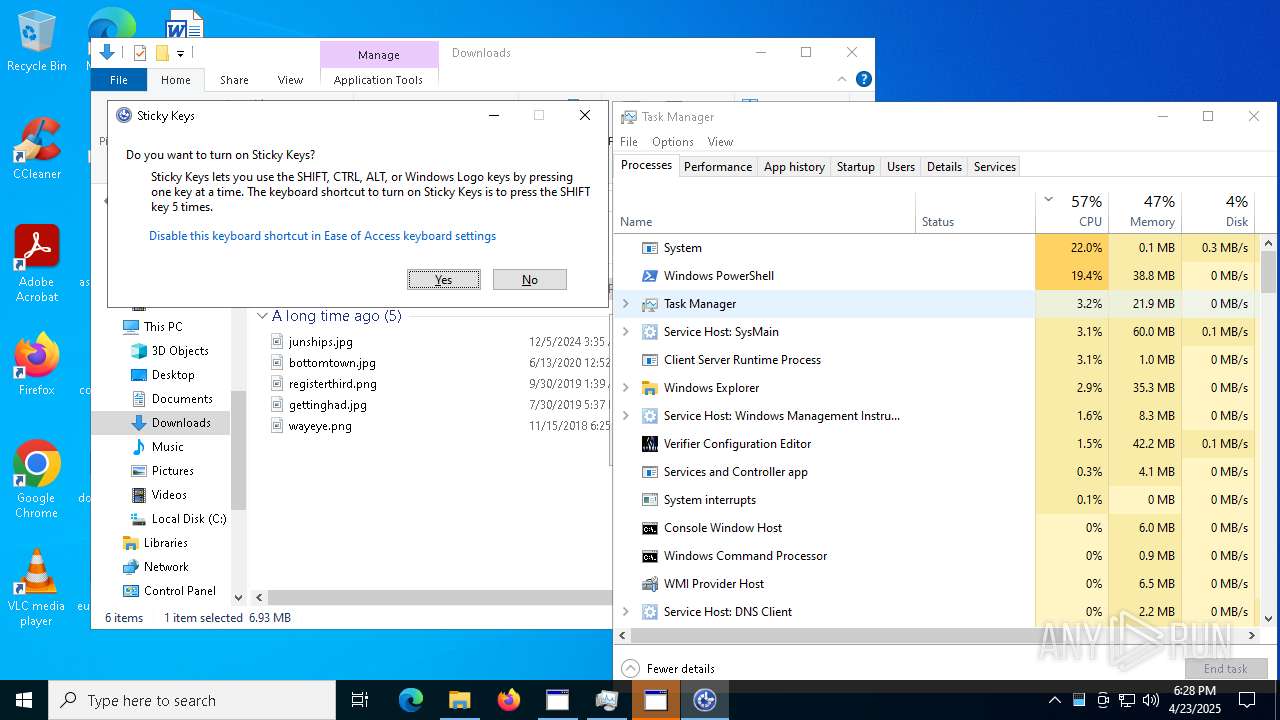
Task: Click Yes in Sticky Keys dialog
Action: coord(444,279)
